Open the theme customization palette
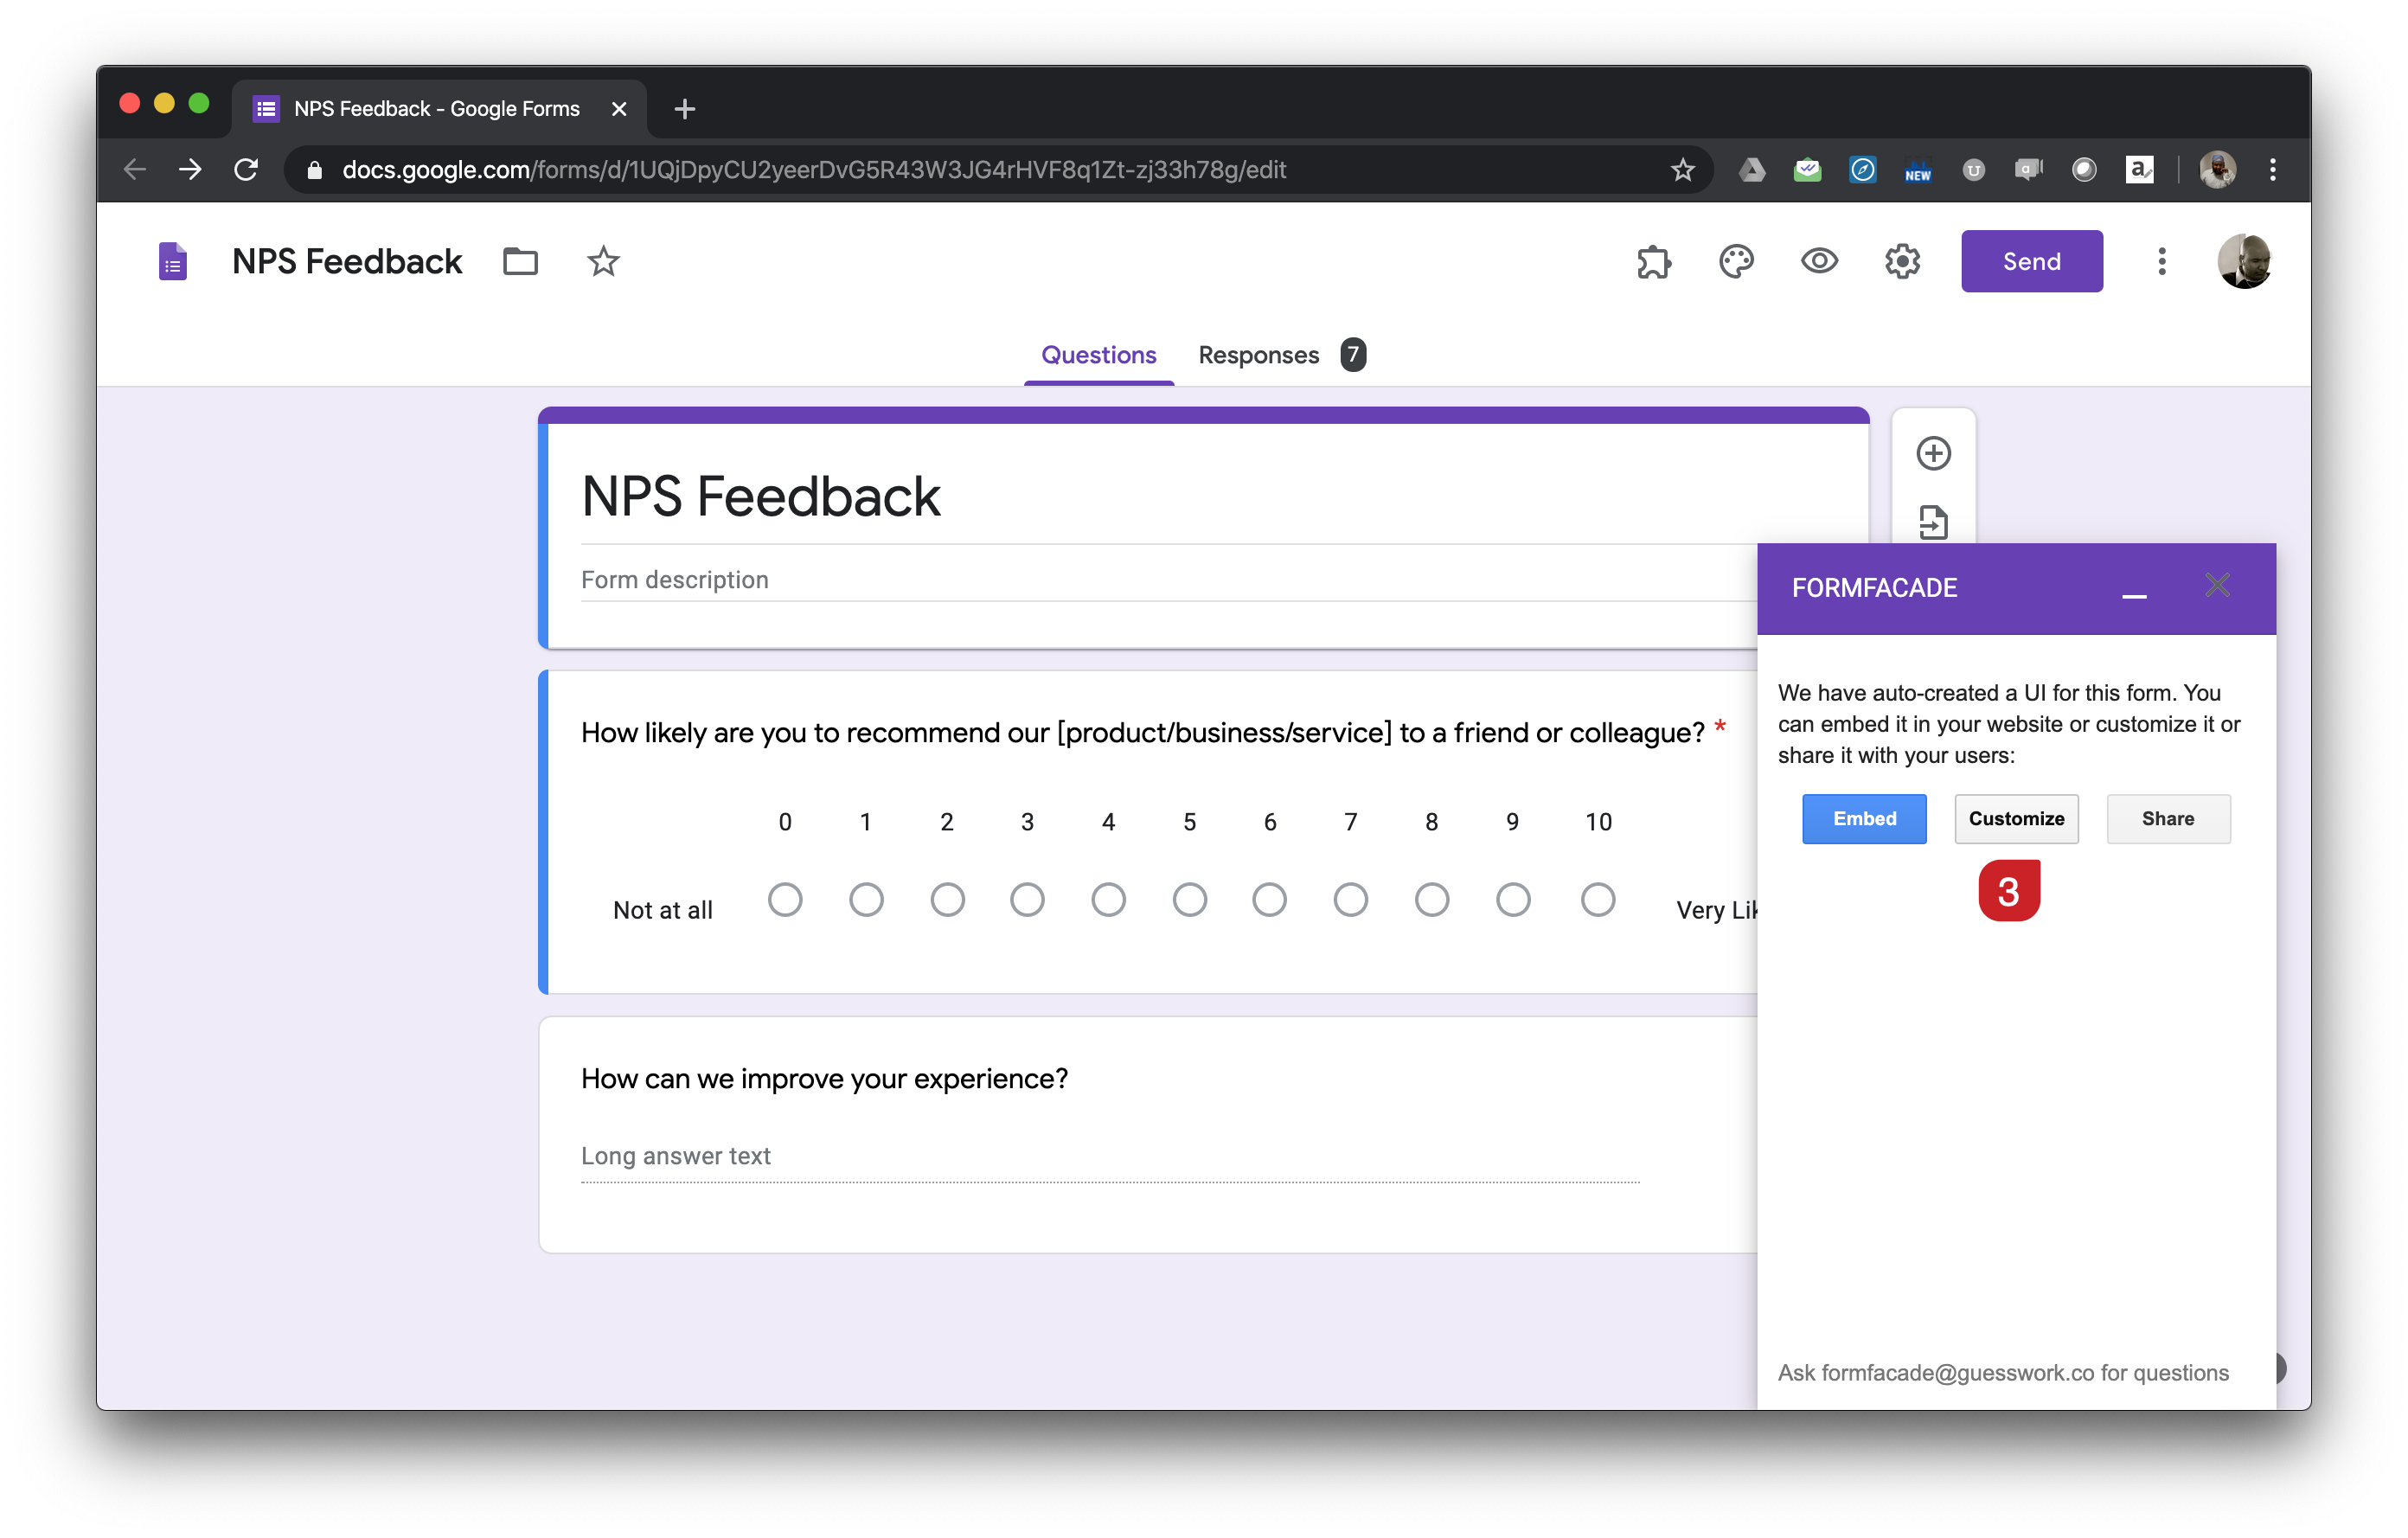This screenshot has width=2408, height=1538. (x=1737, y=261)
